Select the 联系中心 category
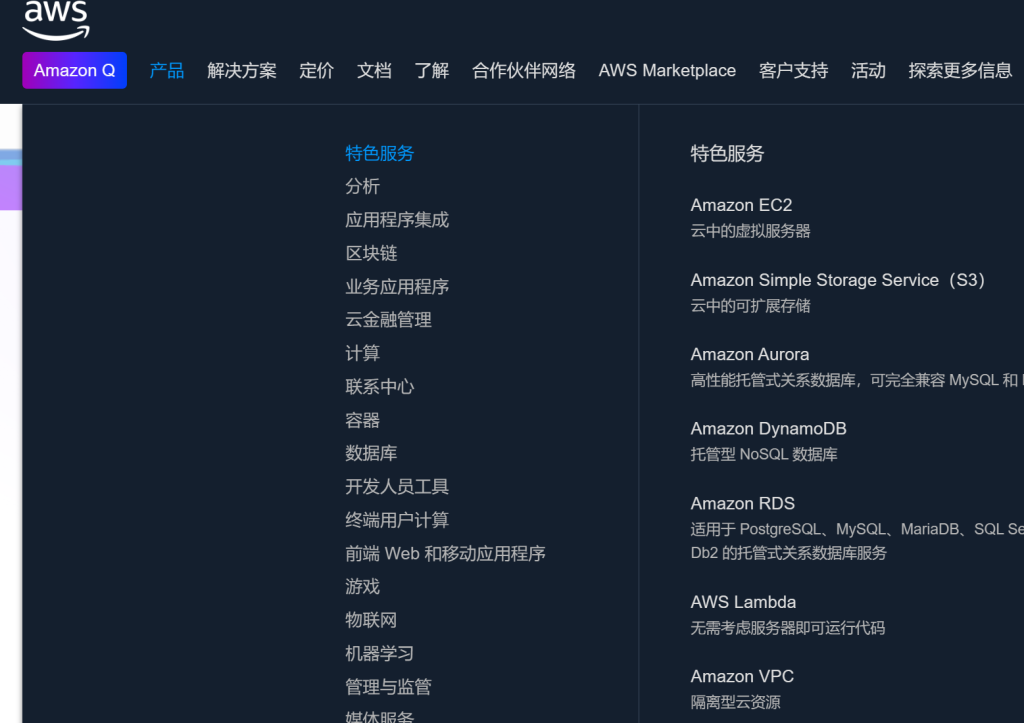This screenshot has width=1024, height=723. (379, 387)
